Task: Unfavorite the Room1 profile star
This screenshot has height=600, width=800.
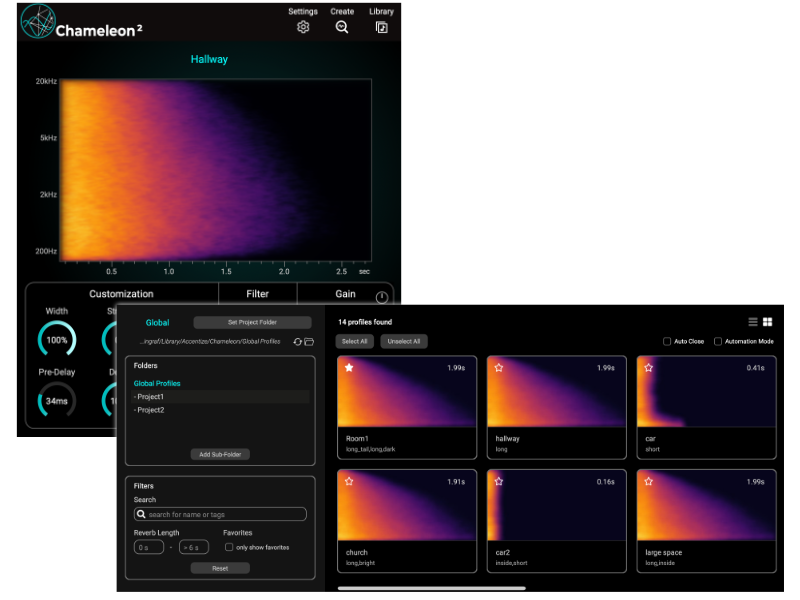Action: point(349,367)
